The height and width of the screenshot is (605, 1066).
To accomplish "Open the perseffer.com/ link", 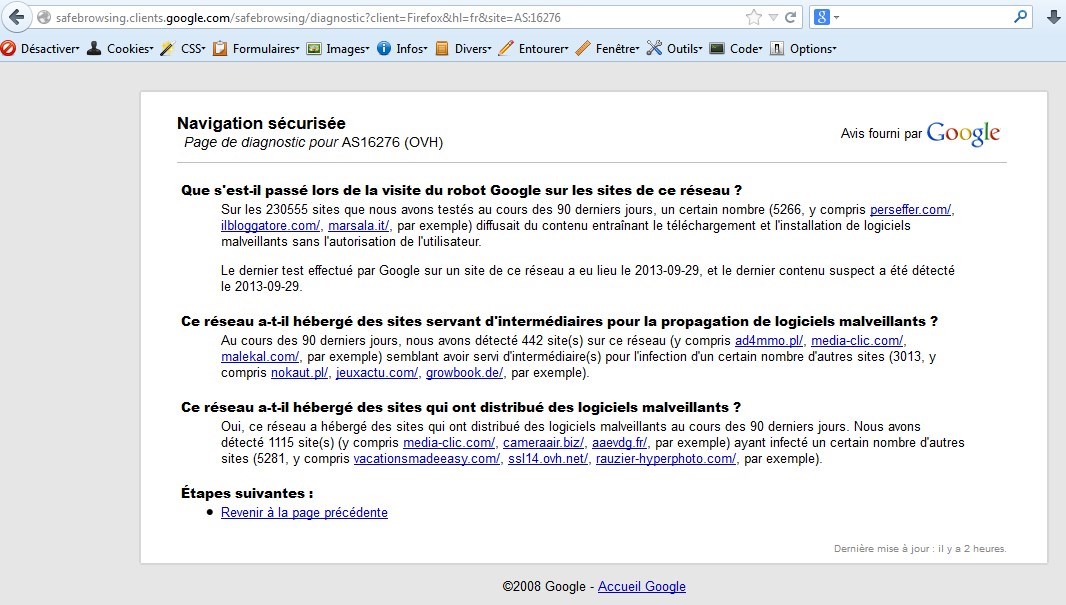I will tap(910, 209).
